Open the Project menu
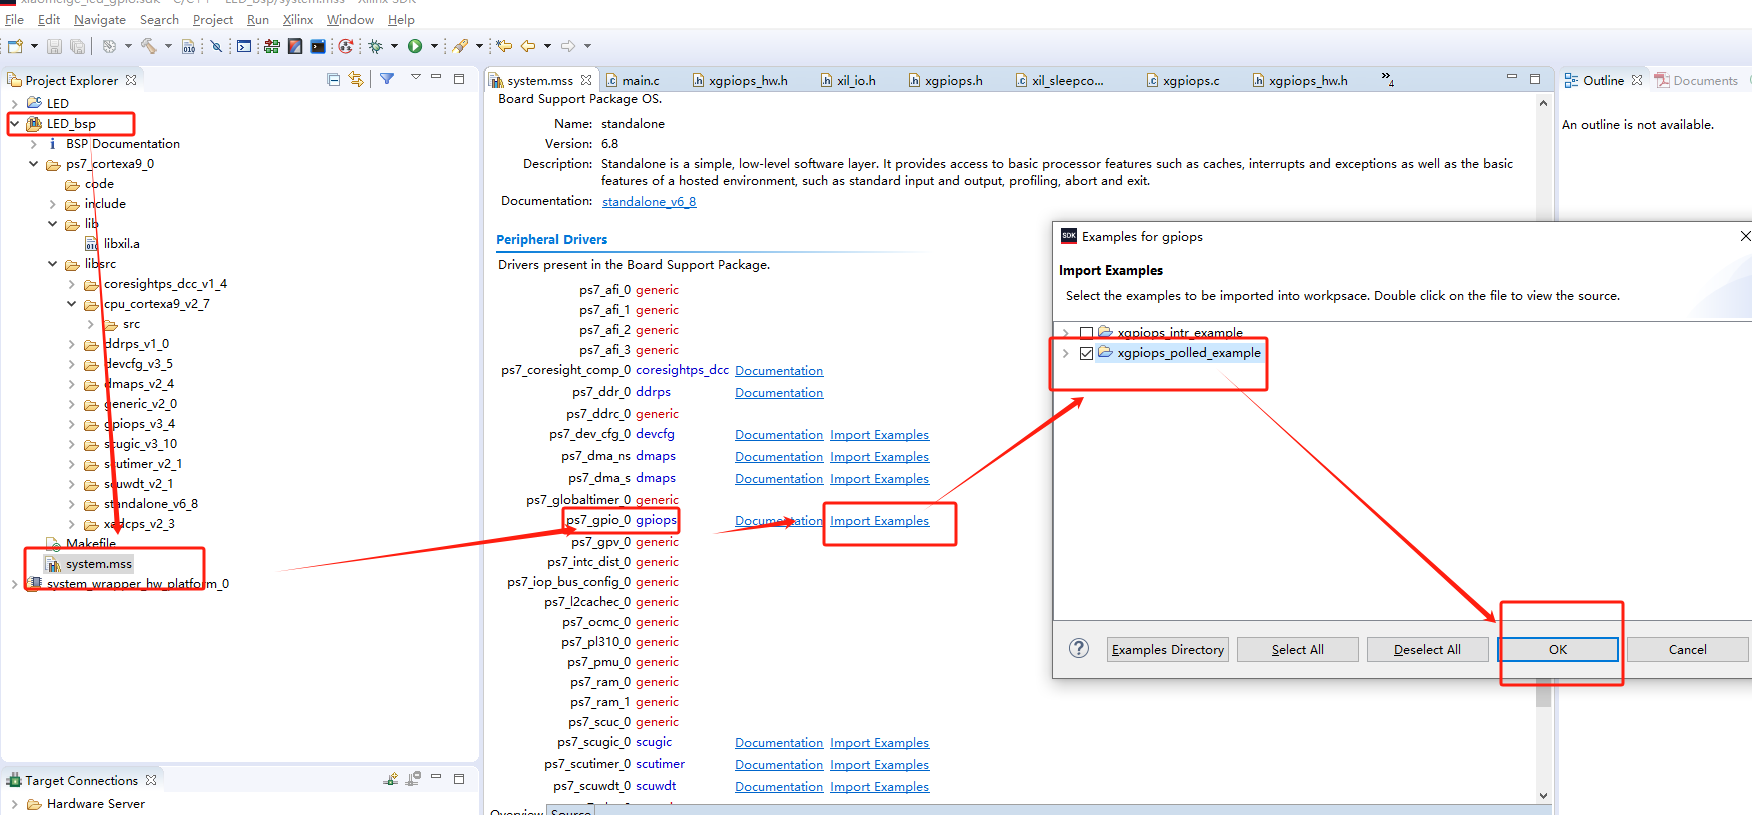This screenshot has height=815, width=1752. [213, 20]
